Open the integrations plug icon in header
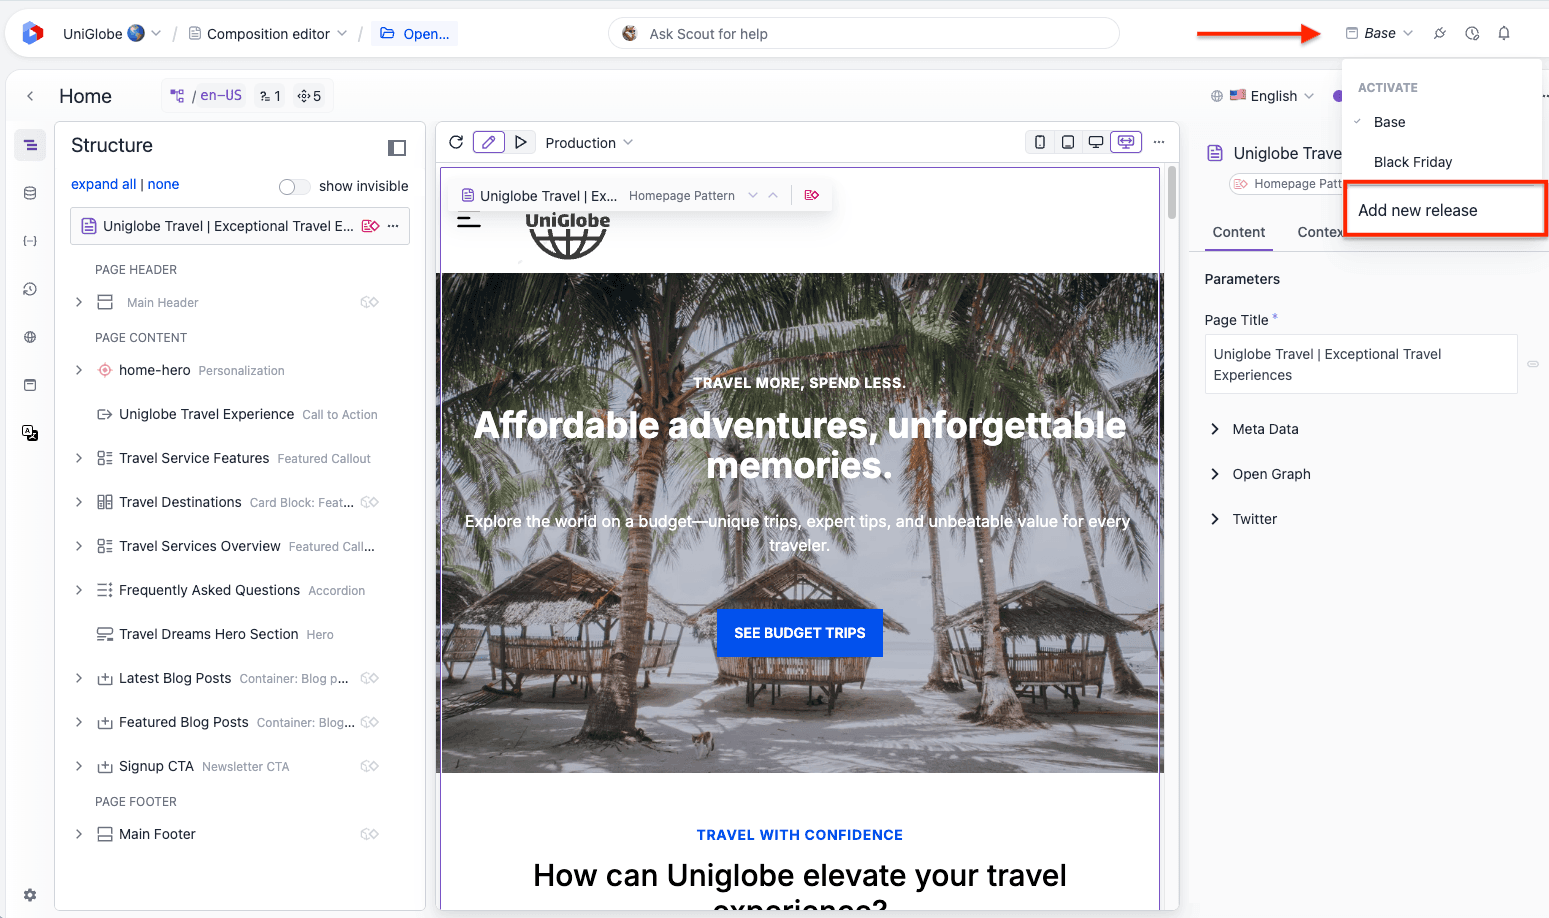This screenshot has height=918, width=1549. [x=1440, y=33]
